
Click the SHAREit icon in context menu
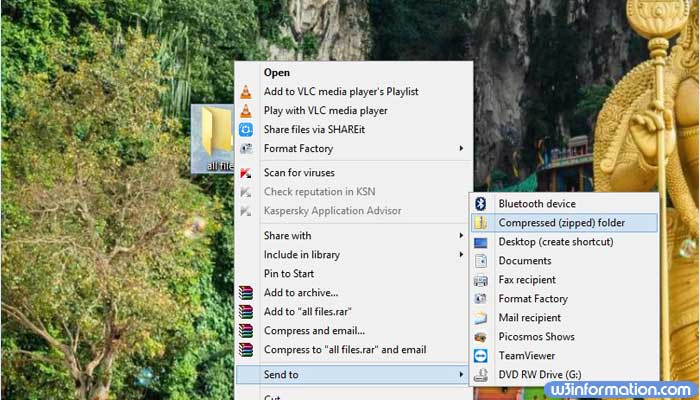click(246, 130)
